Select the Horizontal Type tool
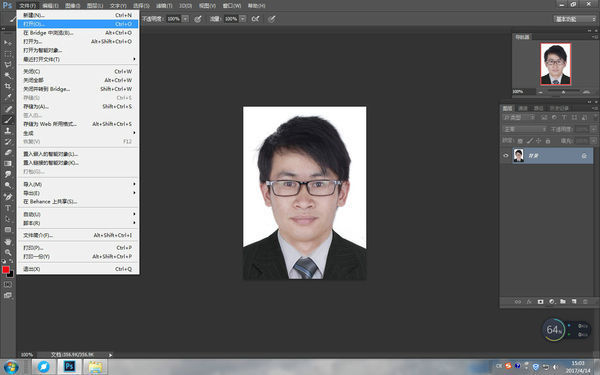 [x=8, y=208]
